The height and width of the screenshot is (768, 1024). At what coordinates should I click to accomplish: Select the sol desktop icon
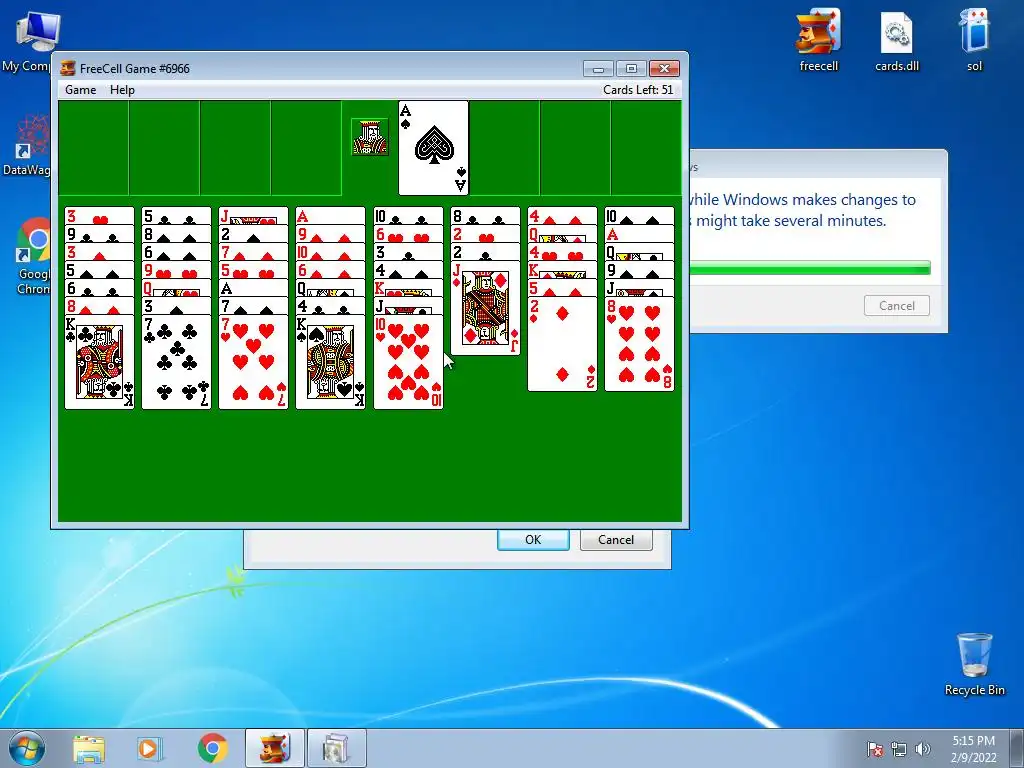pyautogui.click(x=974, y=40)
